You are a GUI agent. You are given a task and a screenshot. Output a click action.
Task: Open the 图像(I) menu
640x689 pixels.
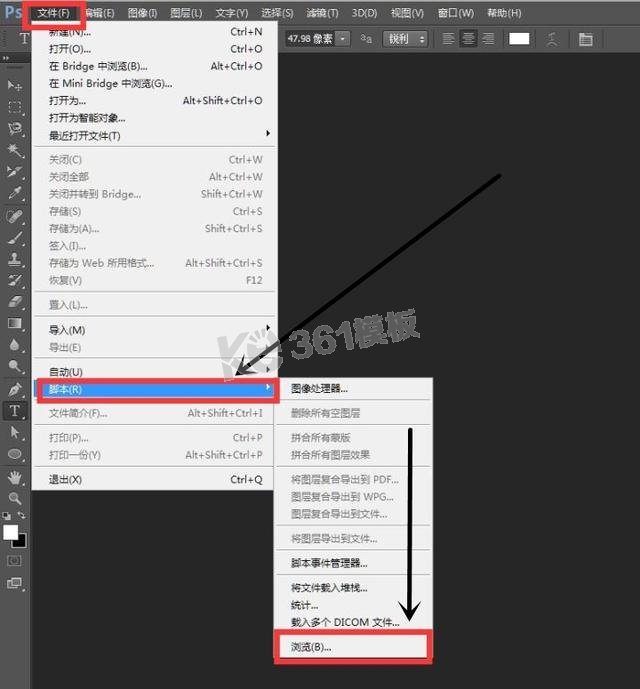pyautogui.click(x=142, y=13)
